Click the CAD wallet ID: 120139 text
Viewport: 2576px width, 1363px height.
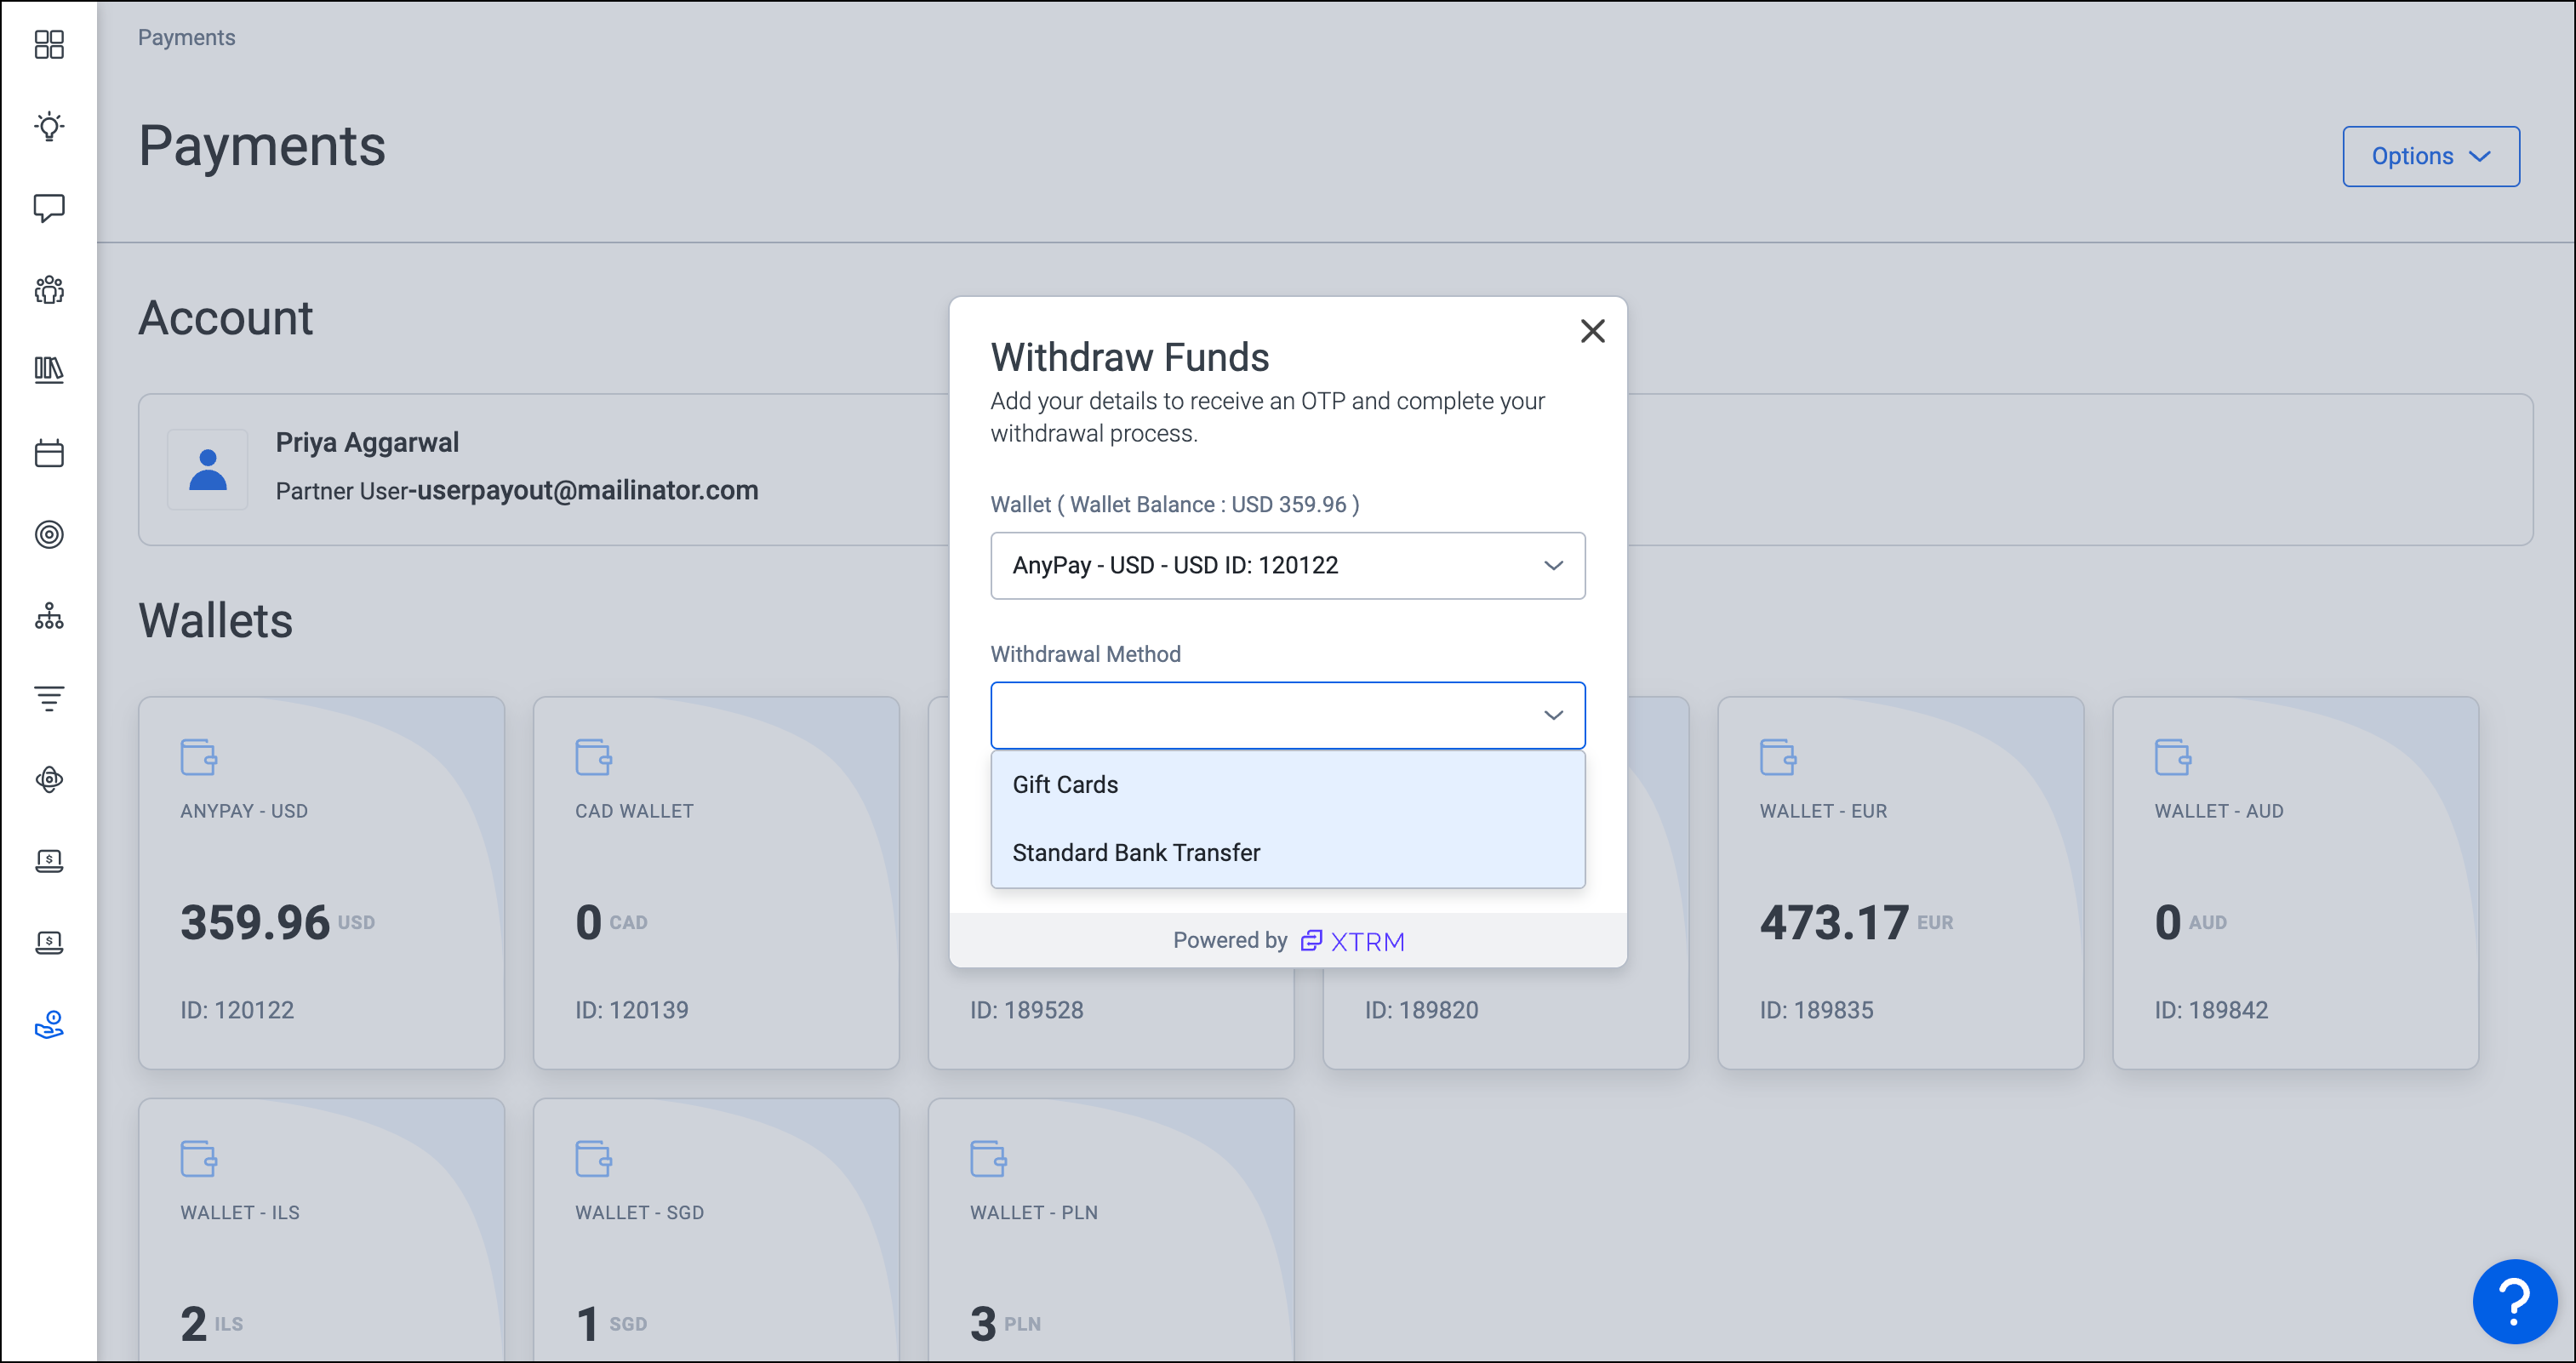(631, 1010)
